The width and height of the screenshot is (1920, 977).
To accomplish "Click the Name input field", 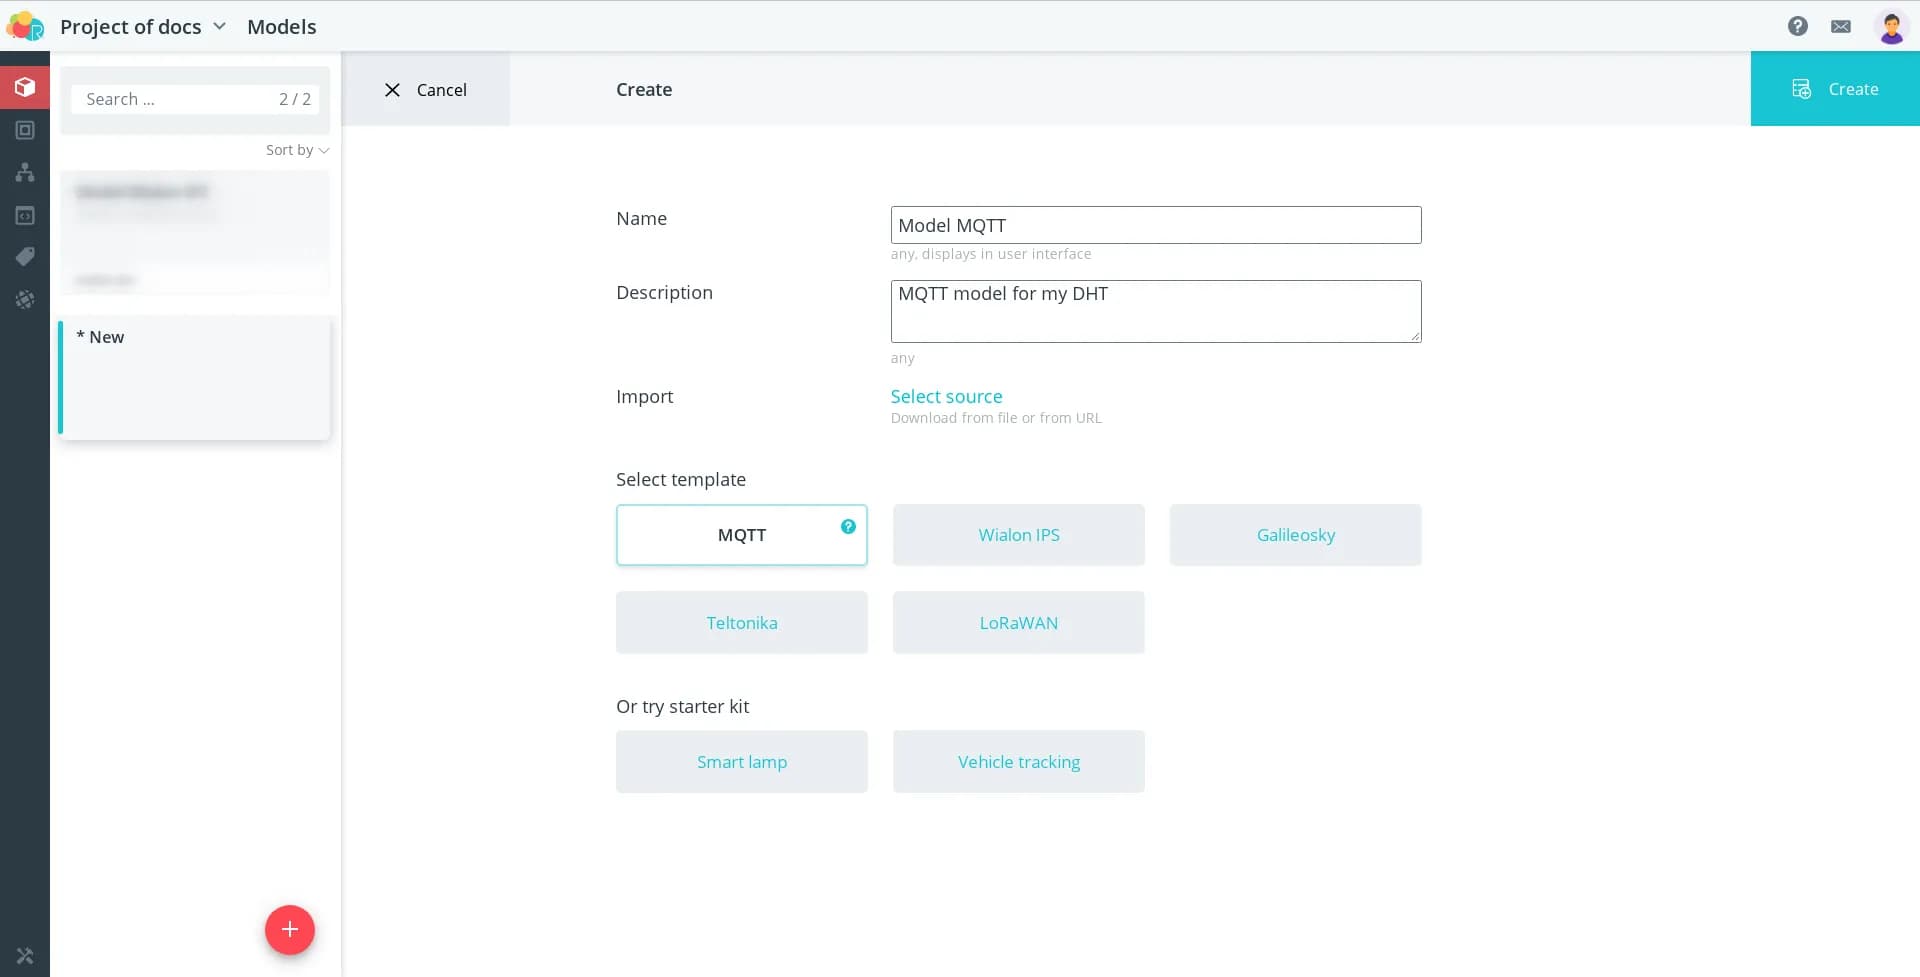I will click(x=1155, y=225).
